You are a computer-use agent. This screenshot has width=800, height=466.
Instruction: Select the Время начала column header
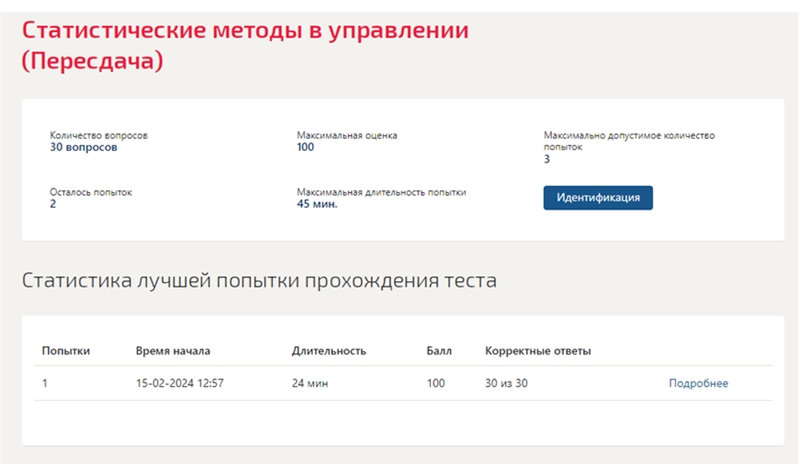point(173,351)
